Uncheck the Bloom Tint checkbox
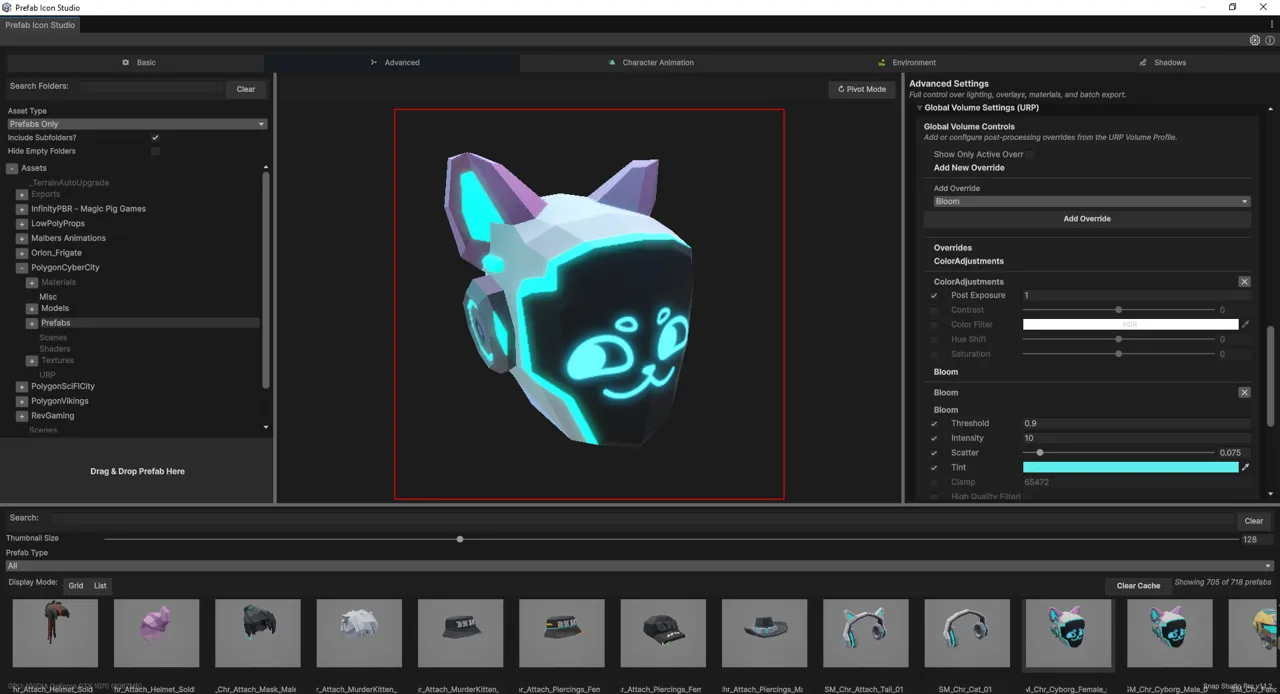 (x=934, y=468)
